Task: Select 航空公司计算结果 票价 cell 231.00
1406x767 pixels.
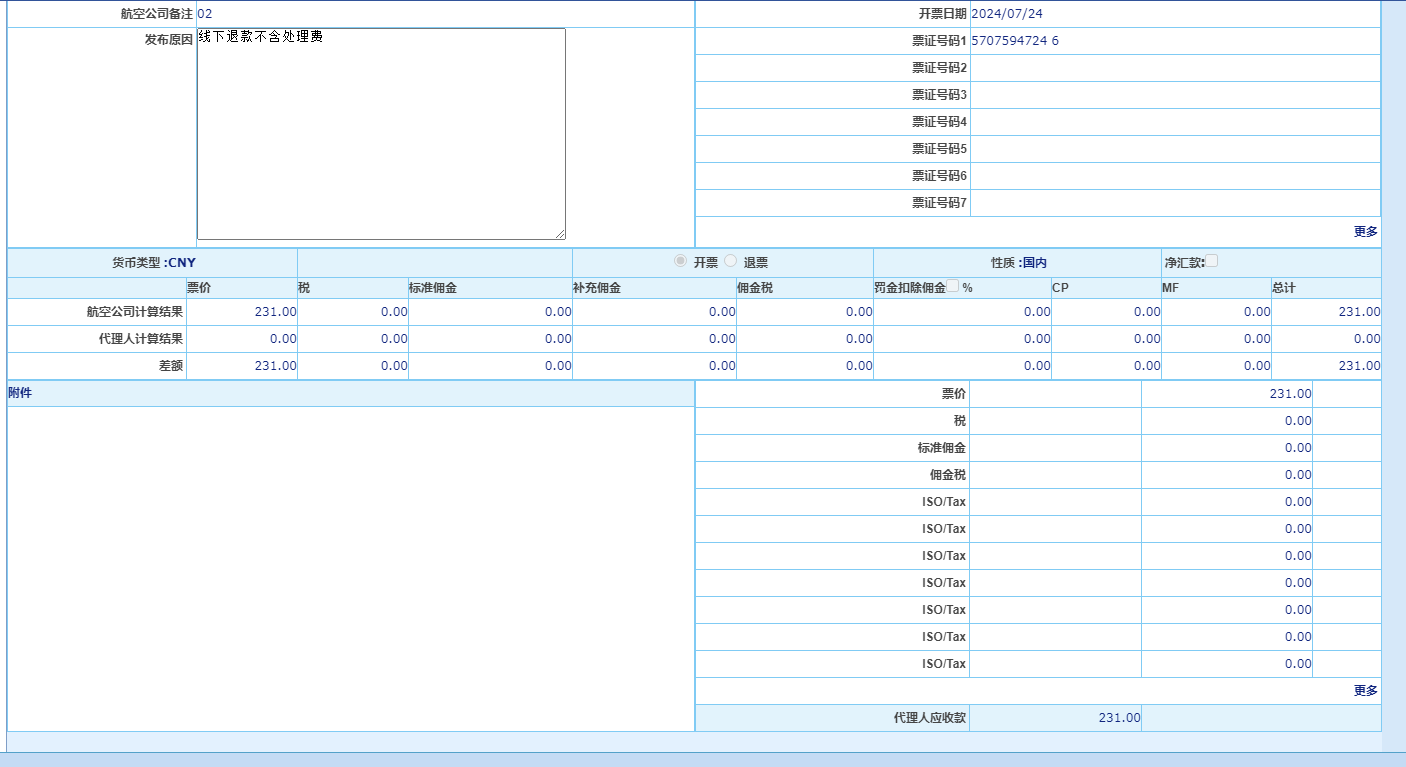Action: 275,312
